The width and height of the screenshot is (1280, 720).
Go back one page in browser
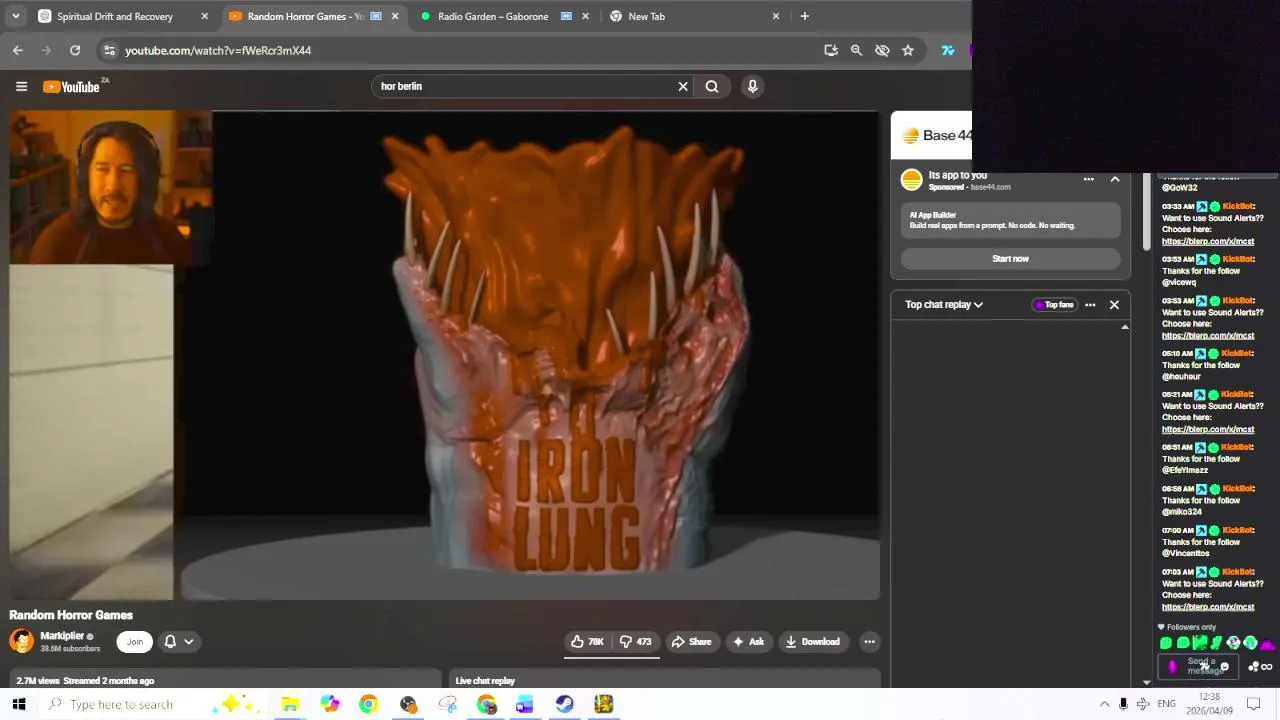pos(18,50)
